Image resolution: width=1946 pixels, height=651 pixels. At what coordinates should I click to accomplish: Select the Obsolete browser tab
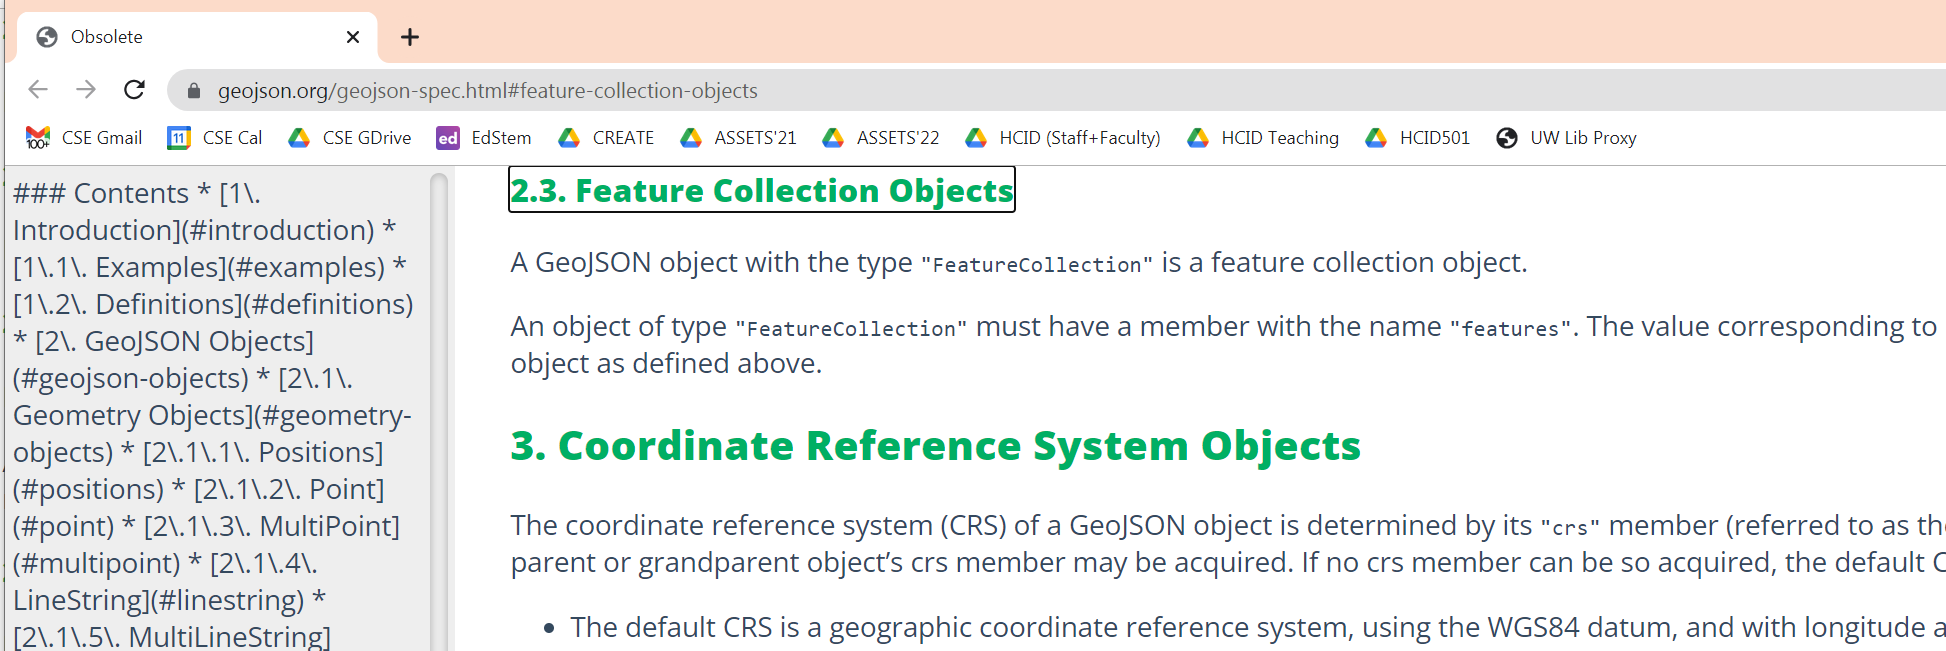[197, 37]
